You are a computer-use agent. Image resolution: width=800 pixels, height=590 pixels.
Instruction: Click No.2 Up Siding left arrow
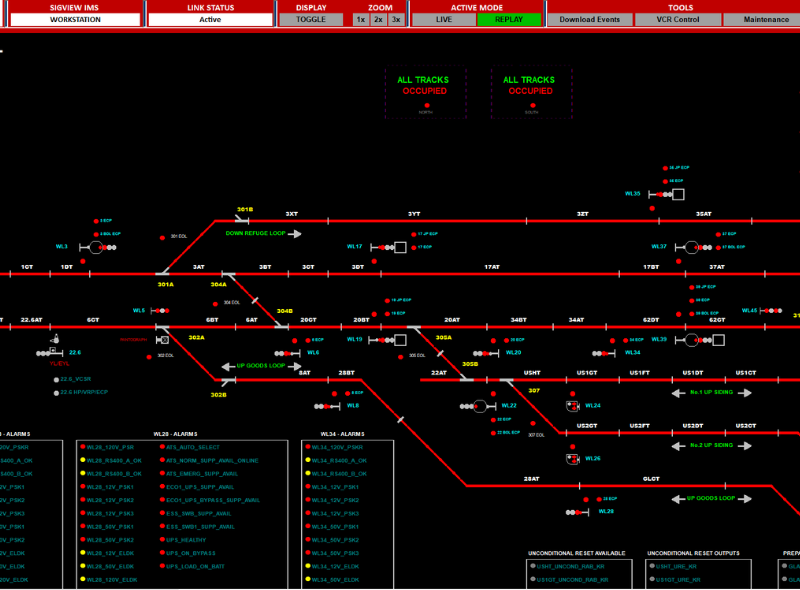[x=679, y=446]
